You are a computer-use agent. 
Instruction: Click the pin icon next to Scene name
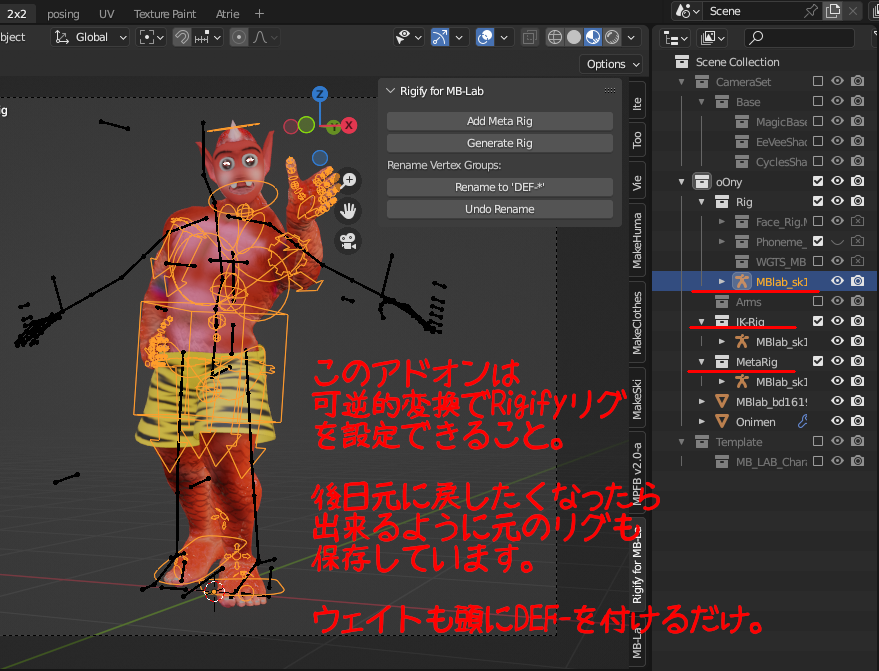(812, 11)
